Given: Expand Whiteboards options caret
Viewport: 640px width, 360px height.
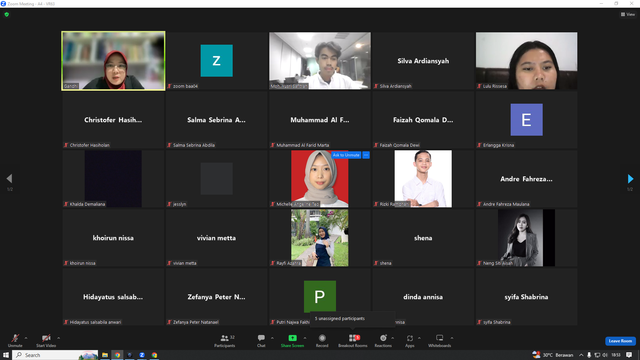Looking at the screenshot, I should point(452,338).
